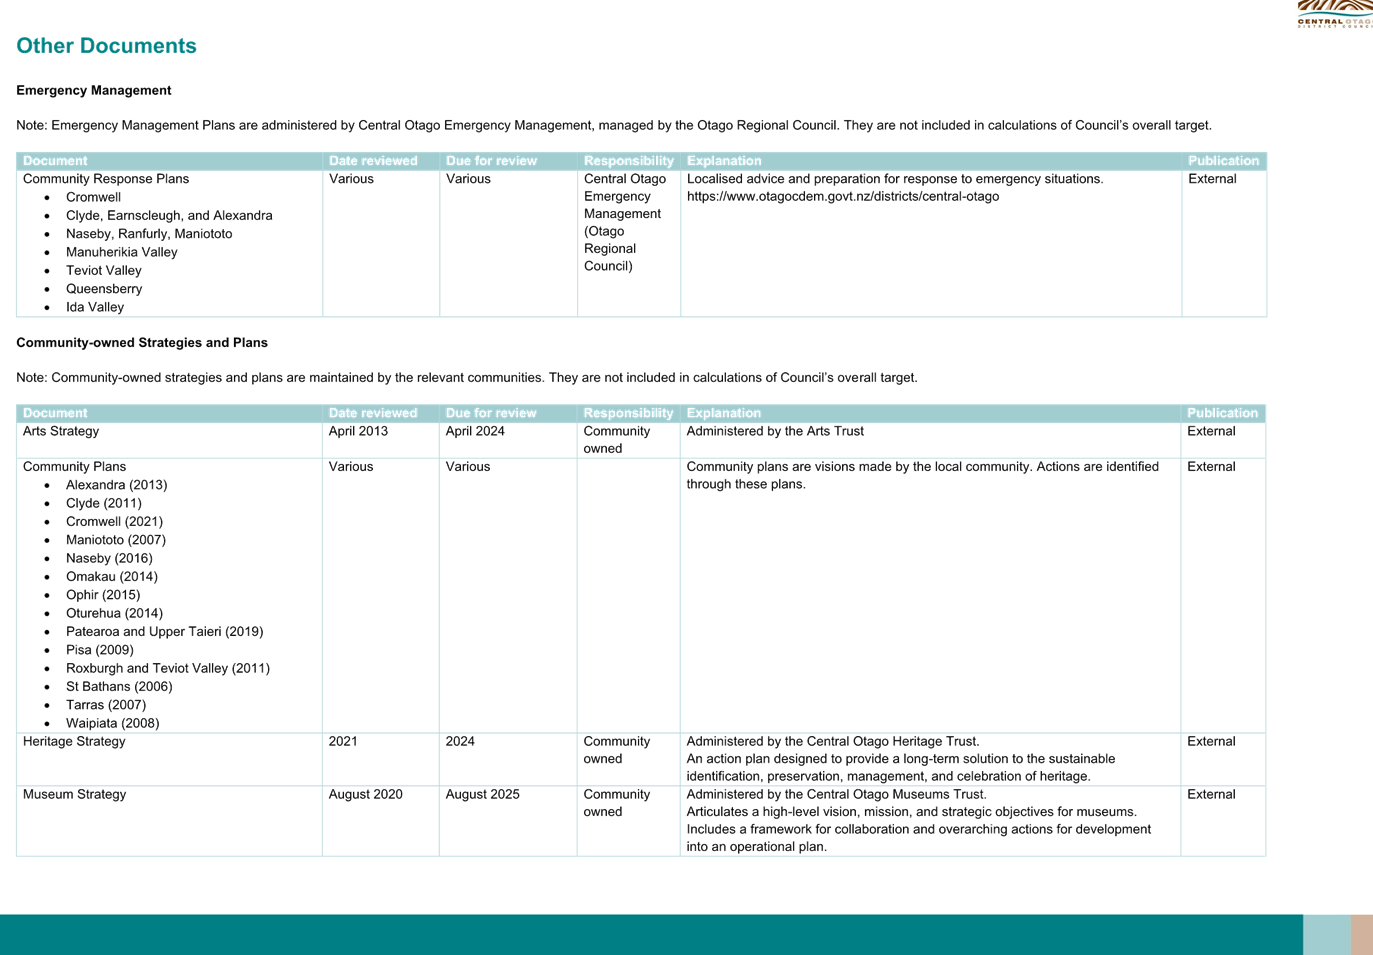This screenshot has height=955, width=1373.
Task: Select "Community owned" in the Heritage Strategy row
Action: tap(617, 750)
